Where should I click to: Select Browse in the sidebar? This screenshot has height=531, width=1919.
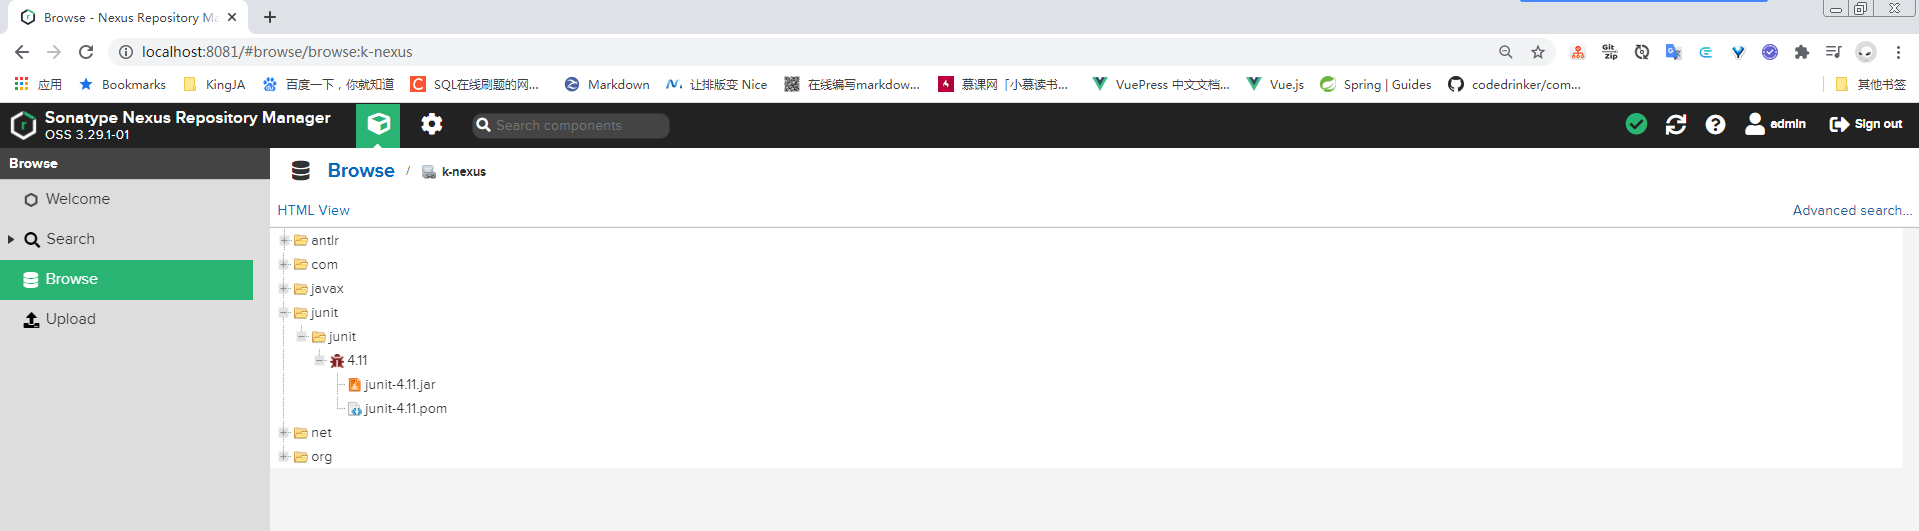click(126, 279)
